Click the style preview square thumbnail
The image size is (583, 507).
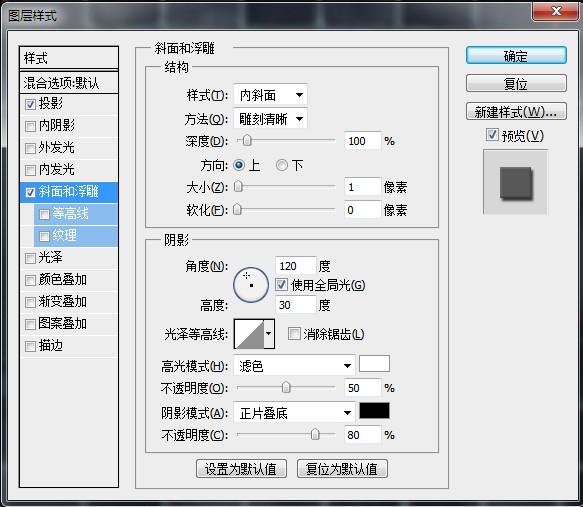pos(516,183)
